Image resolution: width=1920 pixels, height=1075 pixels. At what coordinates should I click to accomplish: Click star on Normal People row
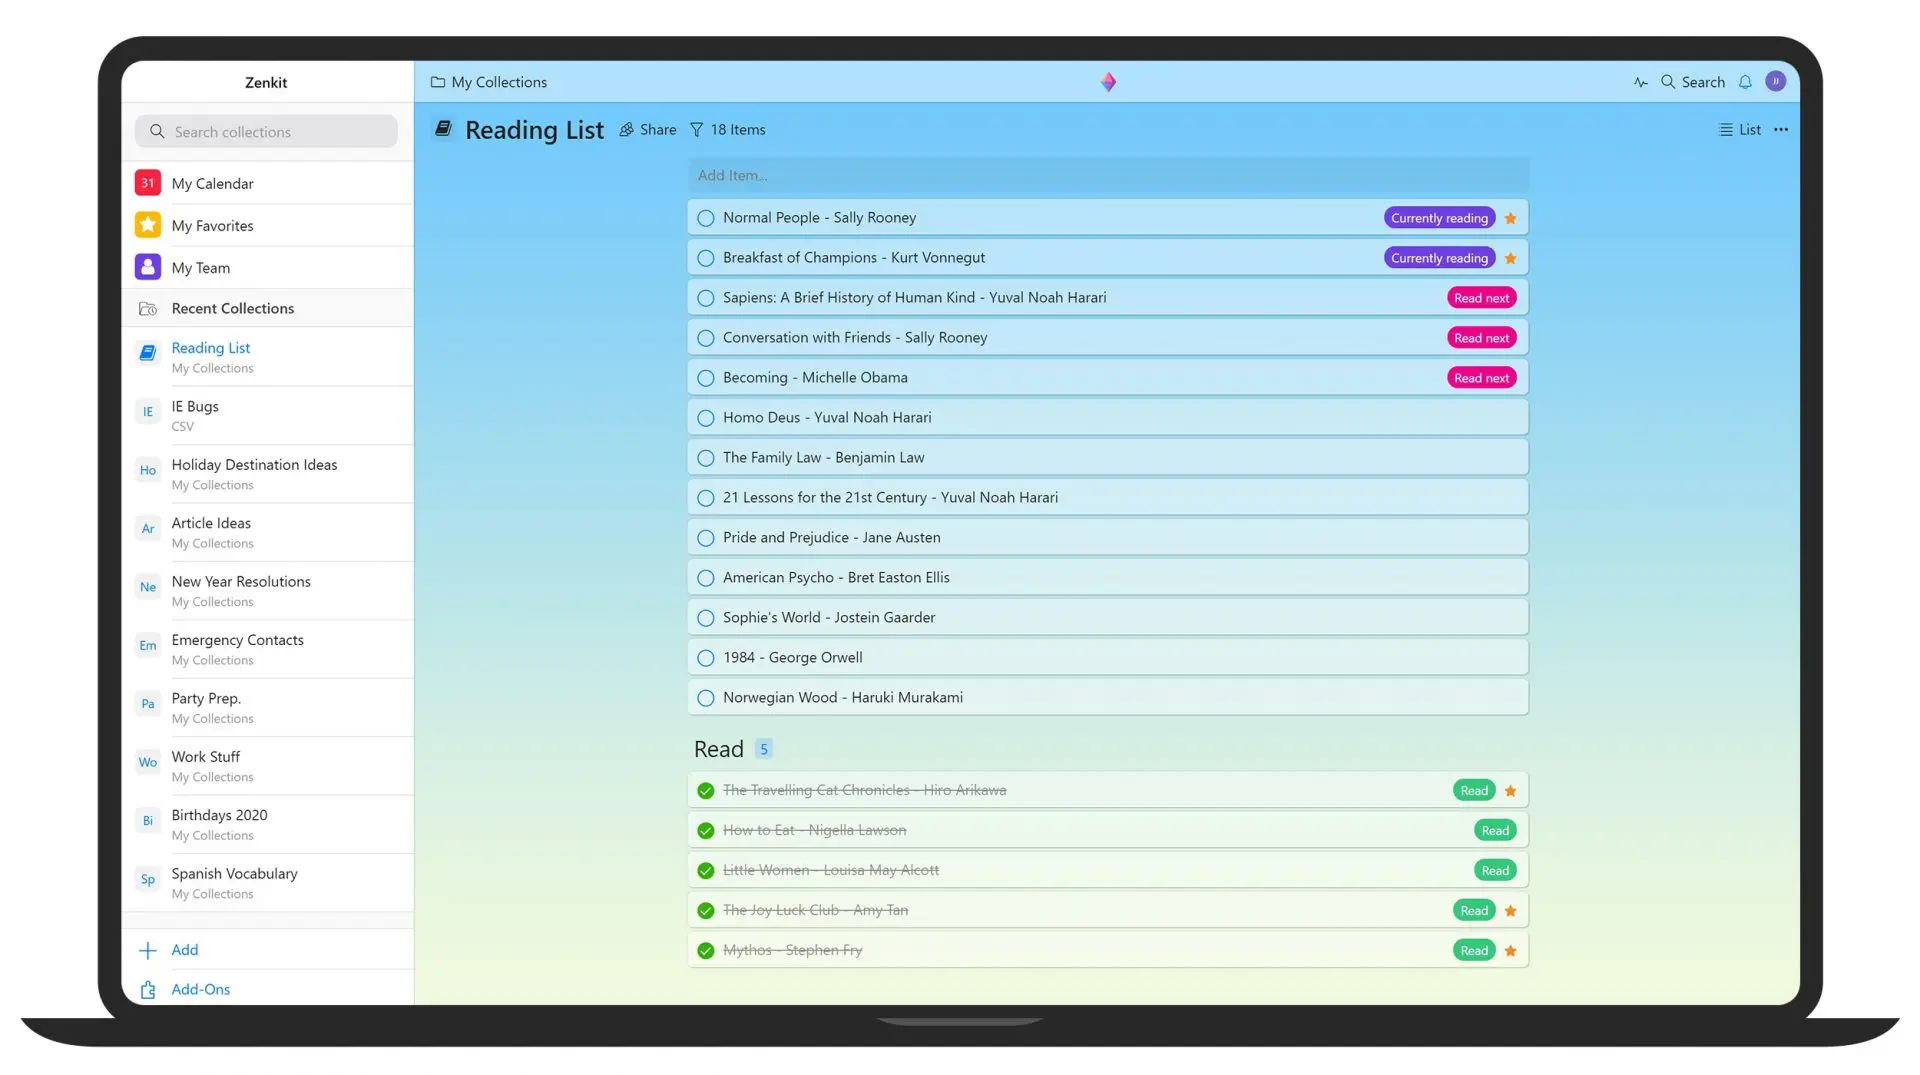[x=1510, y=218]
